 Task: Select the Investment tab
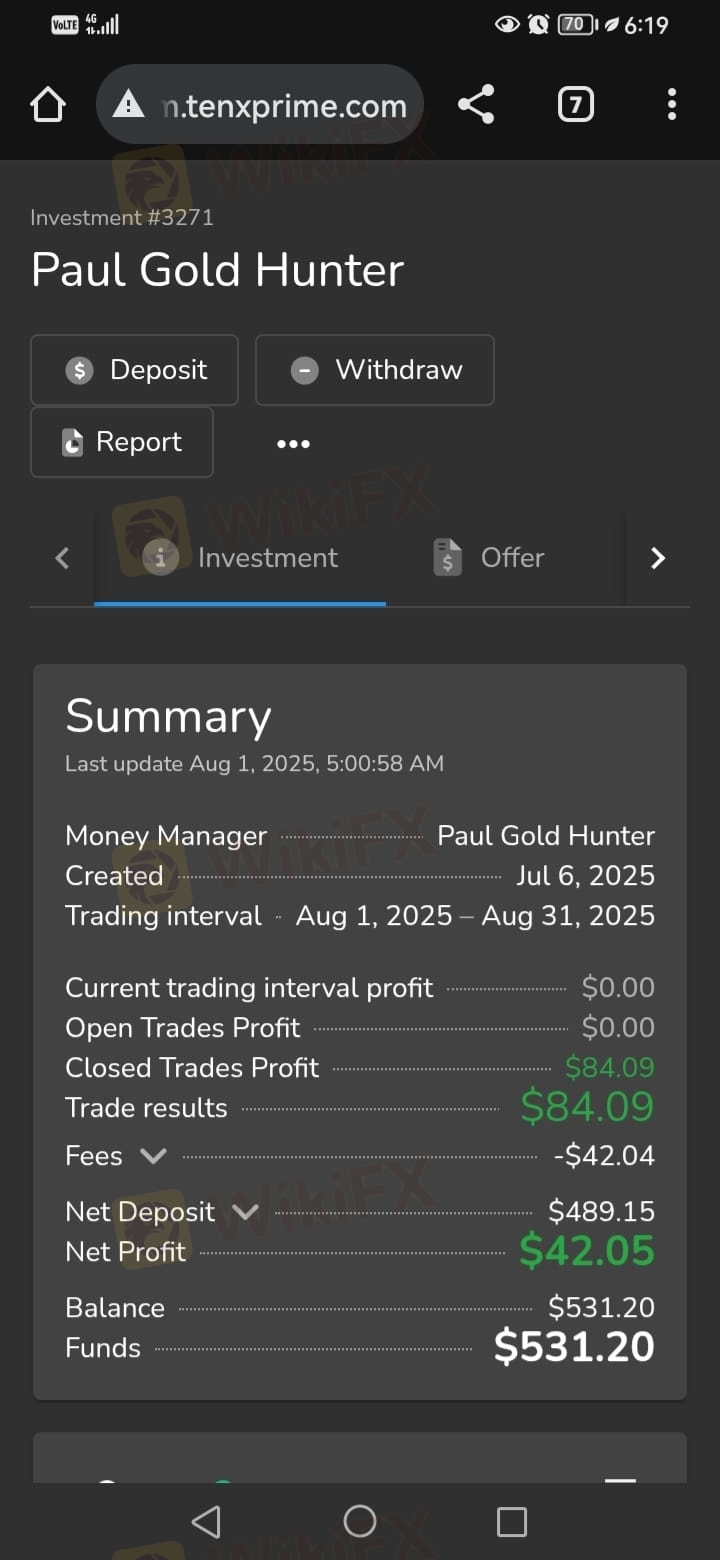point(241,557)
